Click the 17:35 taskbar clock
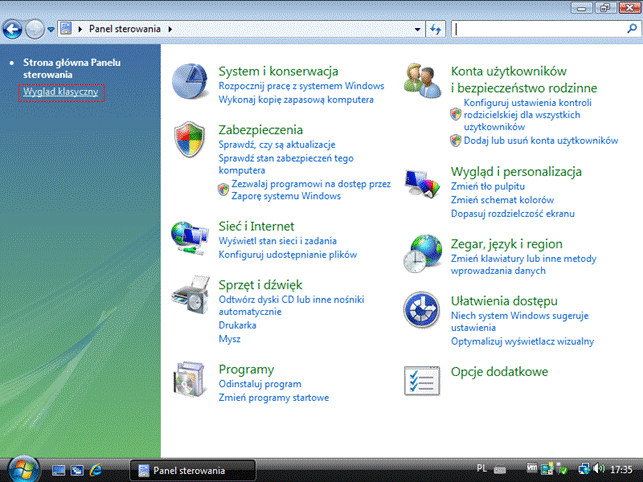 [x=621, y=469]
